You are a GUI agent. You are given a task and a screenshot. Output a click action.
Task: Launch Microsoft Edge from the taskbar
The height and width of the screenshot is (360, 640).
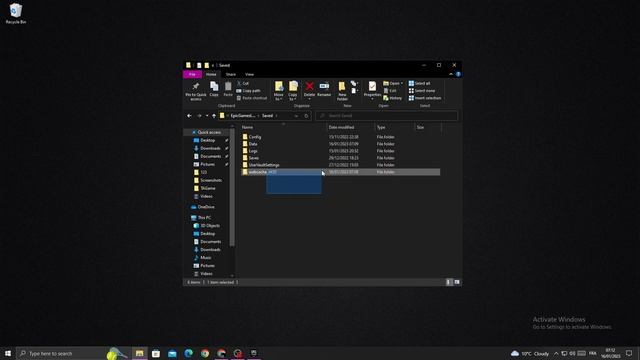[189, 353]
